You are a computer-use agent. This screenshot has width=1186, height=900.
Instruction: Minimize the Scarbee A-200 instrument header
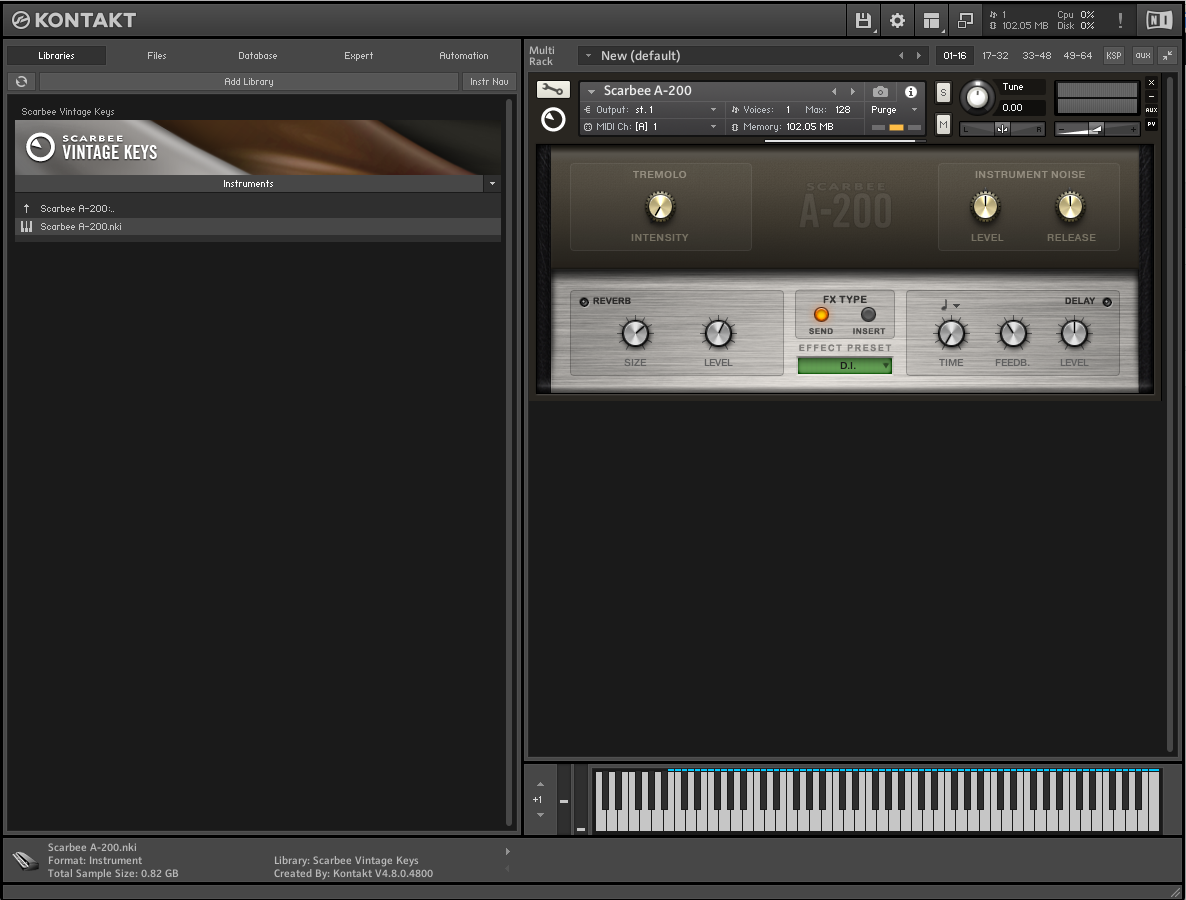click(1151, 97)
